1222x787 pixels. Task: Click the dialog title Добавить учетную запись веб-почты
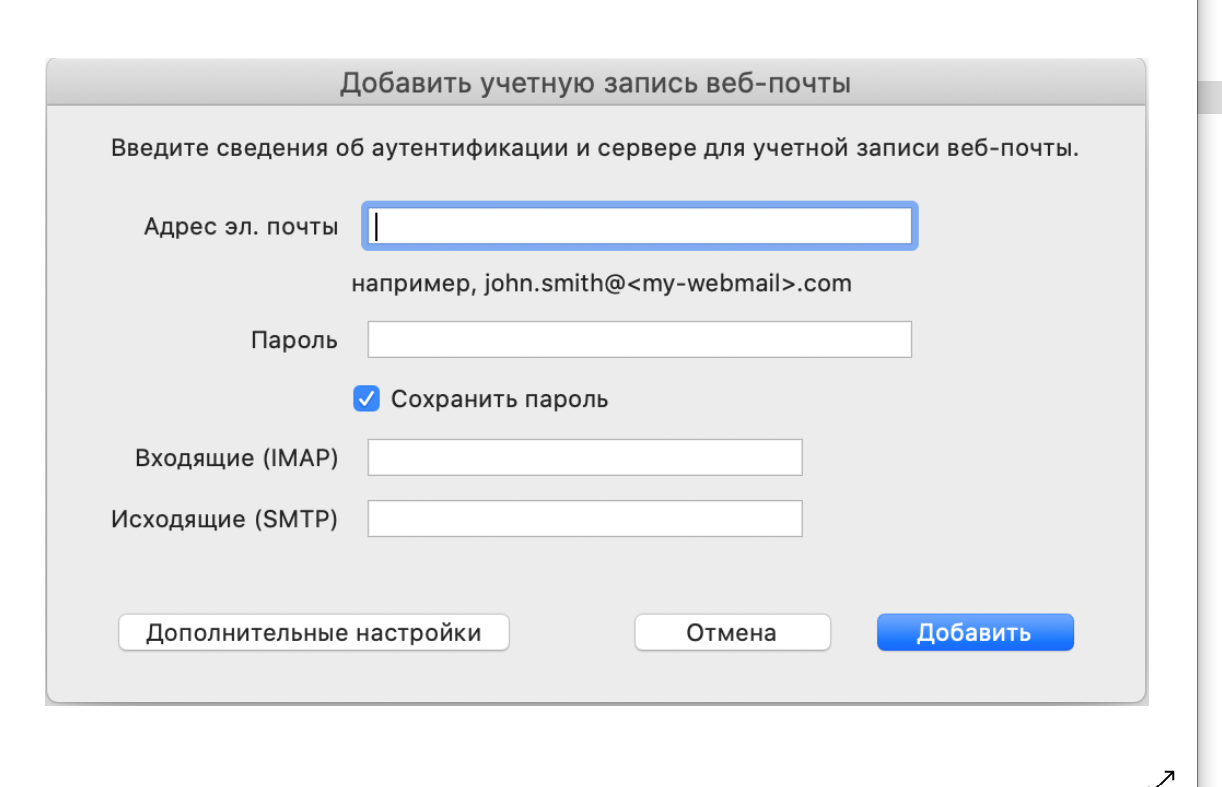tap(595, 82)
